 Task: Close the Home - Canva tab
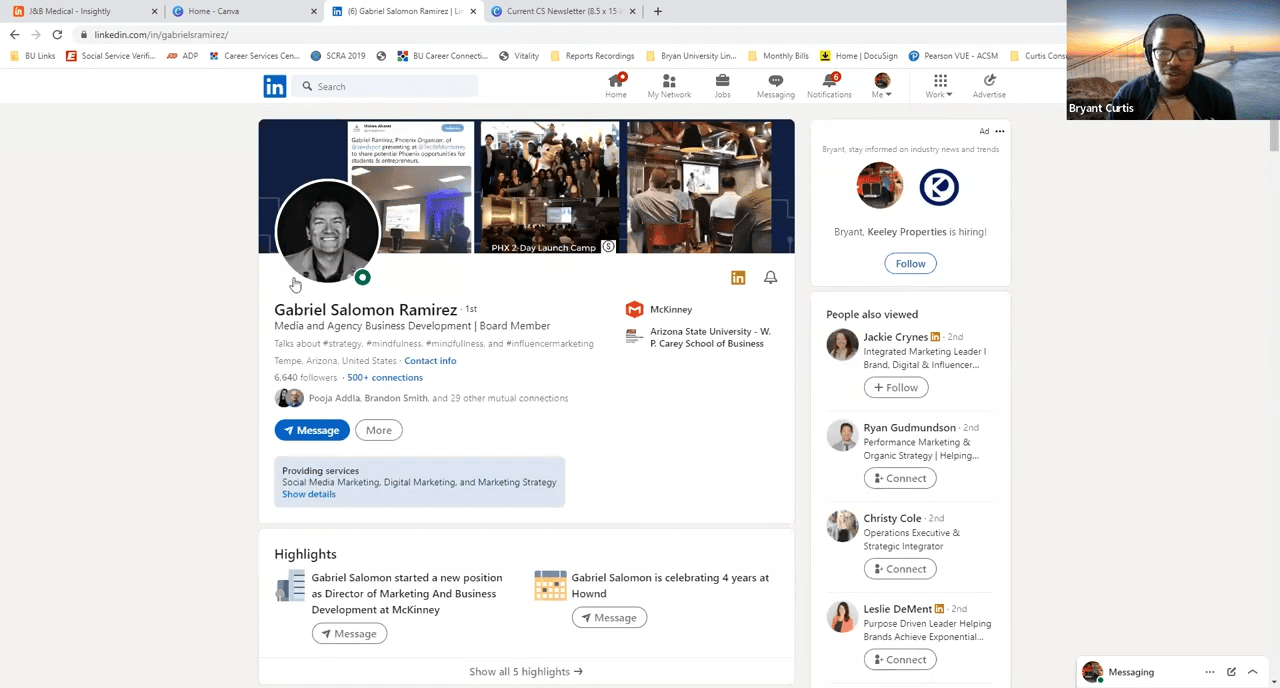(313, 12)
